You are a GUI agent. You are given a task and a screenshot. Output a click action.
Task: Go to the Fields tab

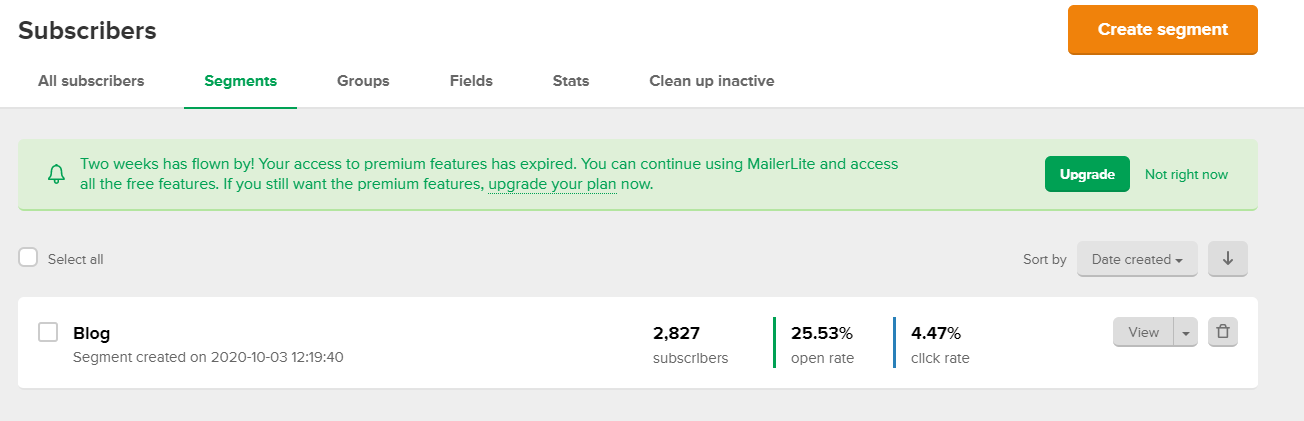point(471,81)
